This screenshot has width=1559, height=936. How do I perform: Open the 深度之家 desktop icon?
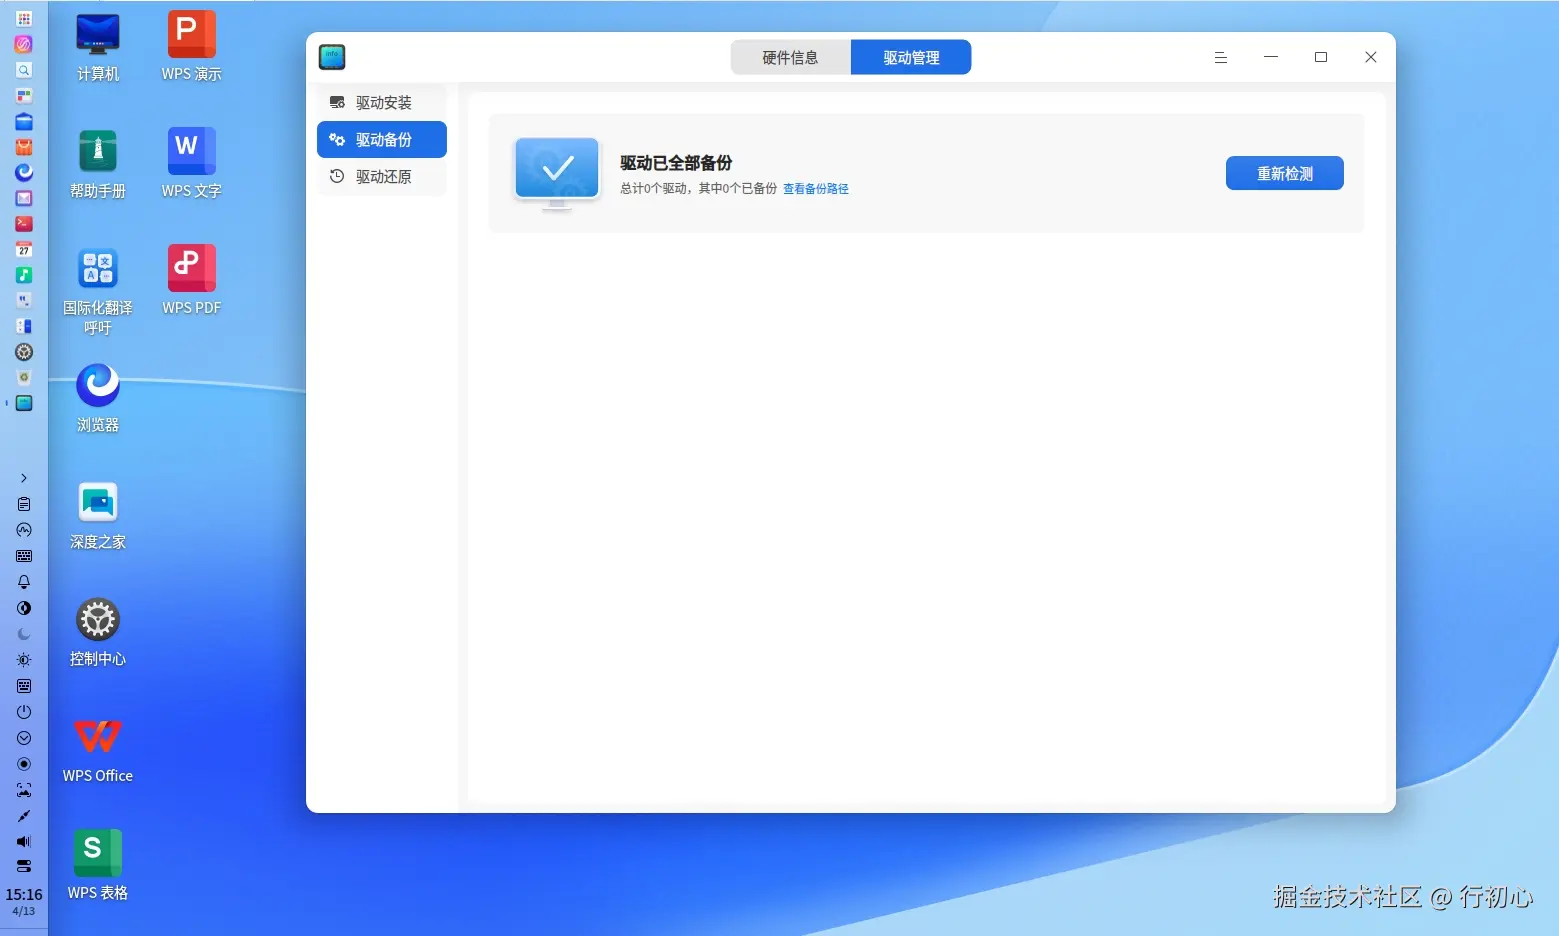pos(98,515)
